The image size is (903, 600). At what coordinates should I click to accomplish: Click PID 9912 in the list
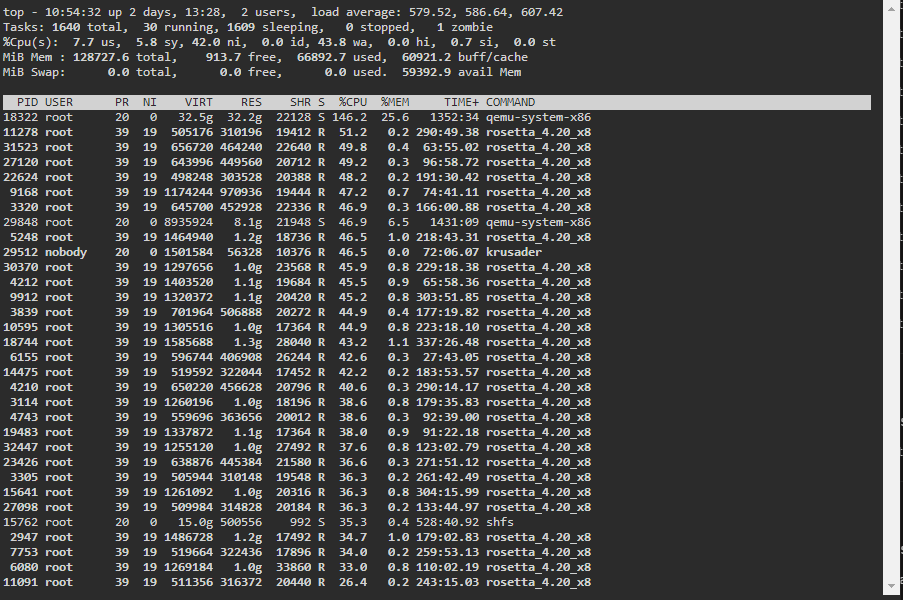tap(24, 297)
